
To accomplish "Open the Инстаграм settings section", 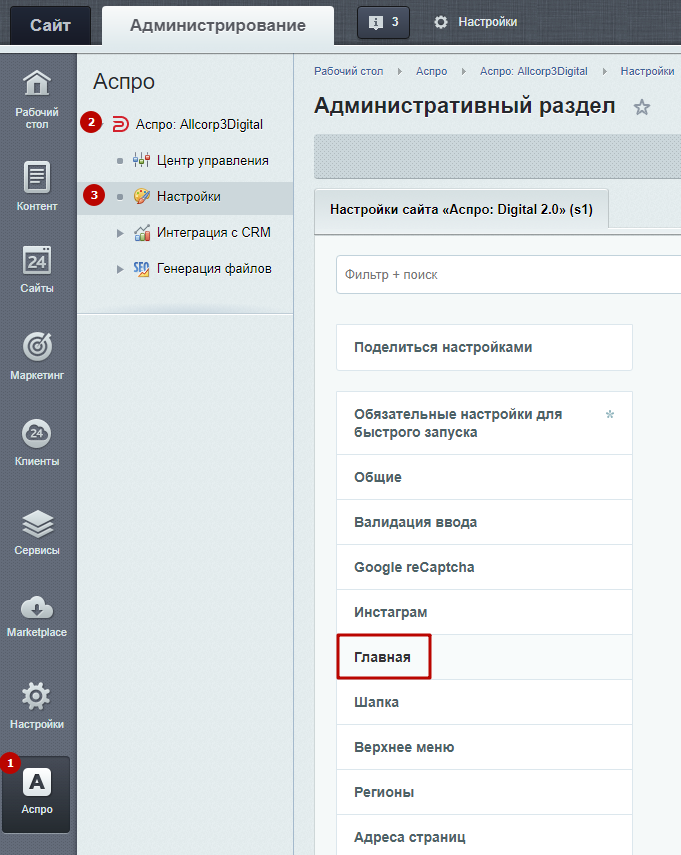I will point(484,612).
